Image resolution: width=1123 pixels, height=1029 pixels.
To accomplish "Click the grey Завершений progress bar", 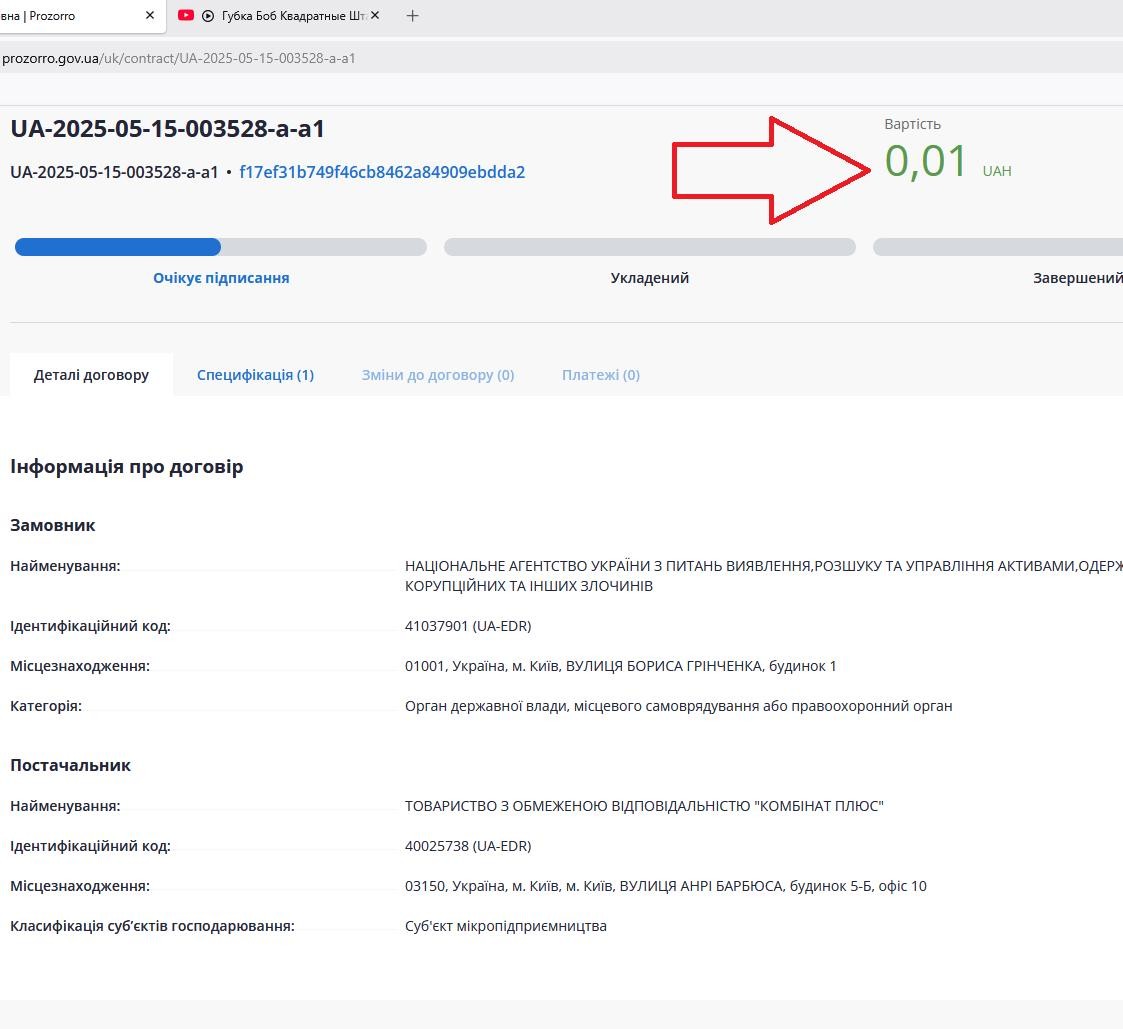I will click(998, 247).
